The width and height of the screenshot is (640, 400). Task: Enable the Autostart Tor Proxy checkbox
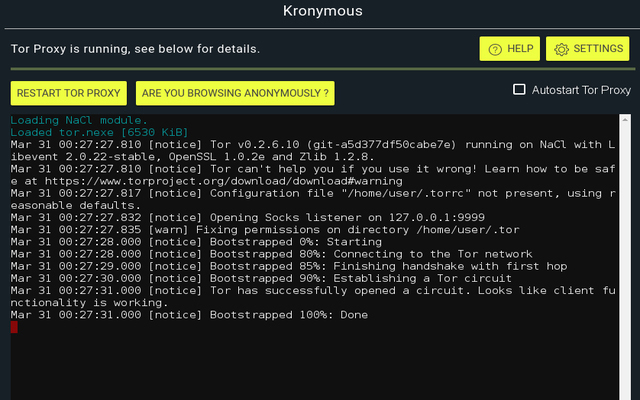tap(519, 89)
